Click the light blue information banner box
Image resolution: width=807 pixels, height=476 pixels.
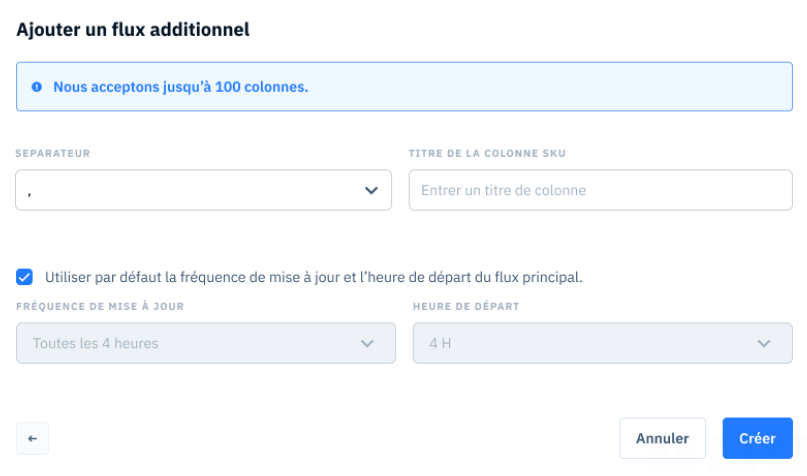405,86
